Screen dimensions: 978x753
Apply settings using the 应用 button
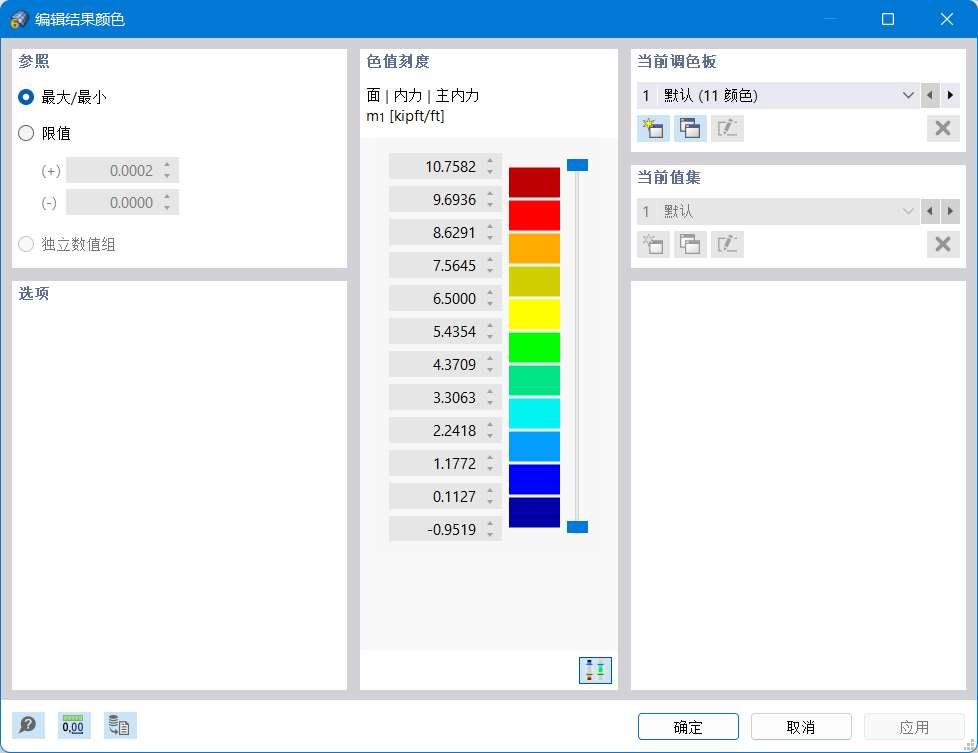pos(913,727)
